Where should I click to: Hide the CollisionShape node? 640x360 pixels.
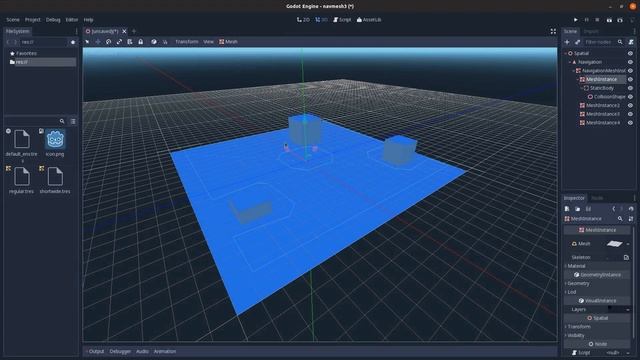(x=630, y=97)
